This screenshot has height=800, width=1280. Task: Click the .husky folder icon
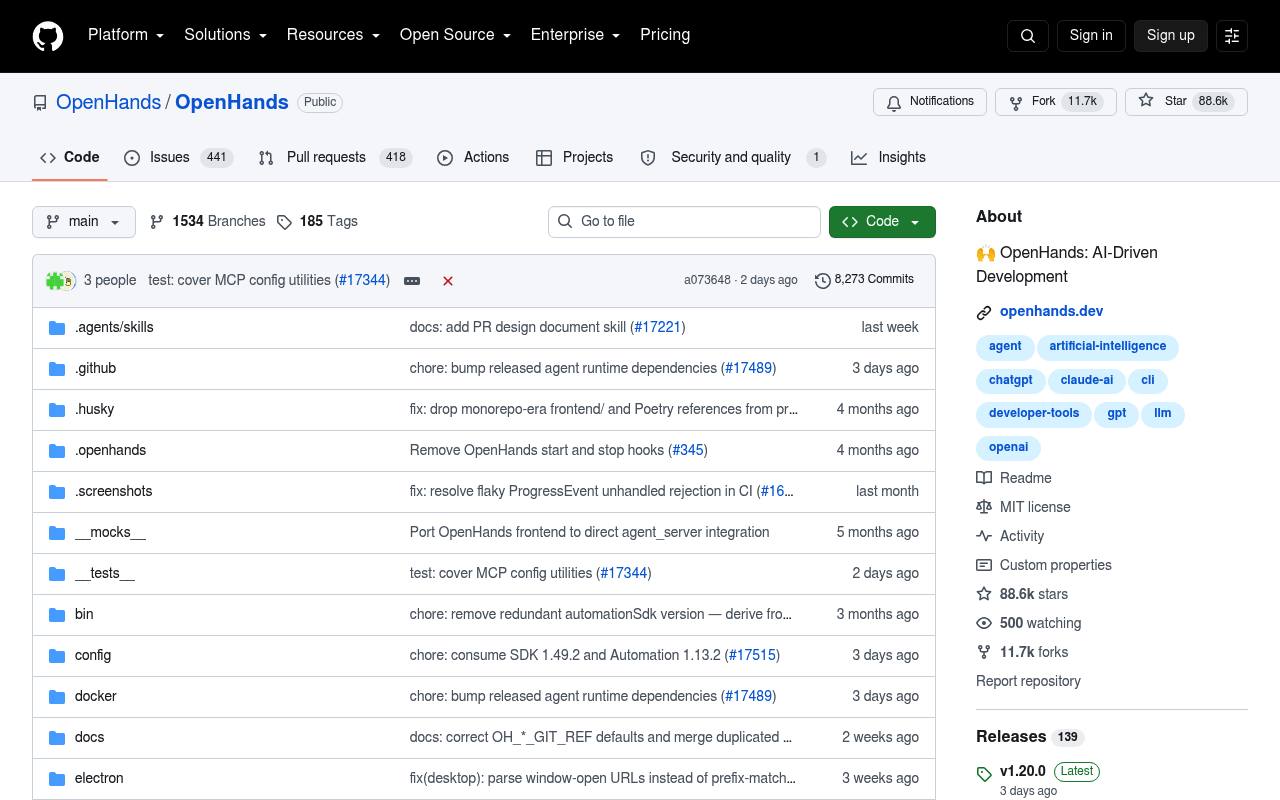[x=57, y=410]
